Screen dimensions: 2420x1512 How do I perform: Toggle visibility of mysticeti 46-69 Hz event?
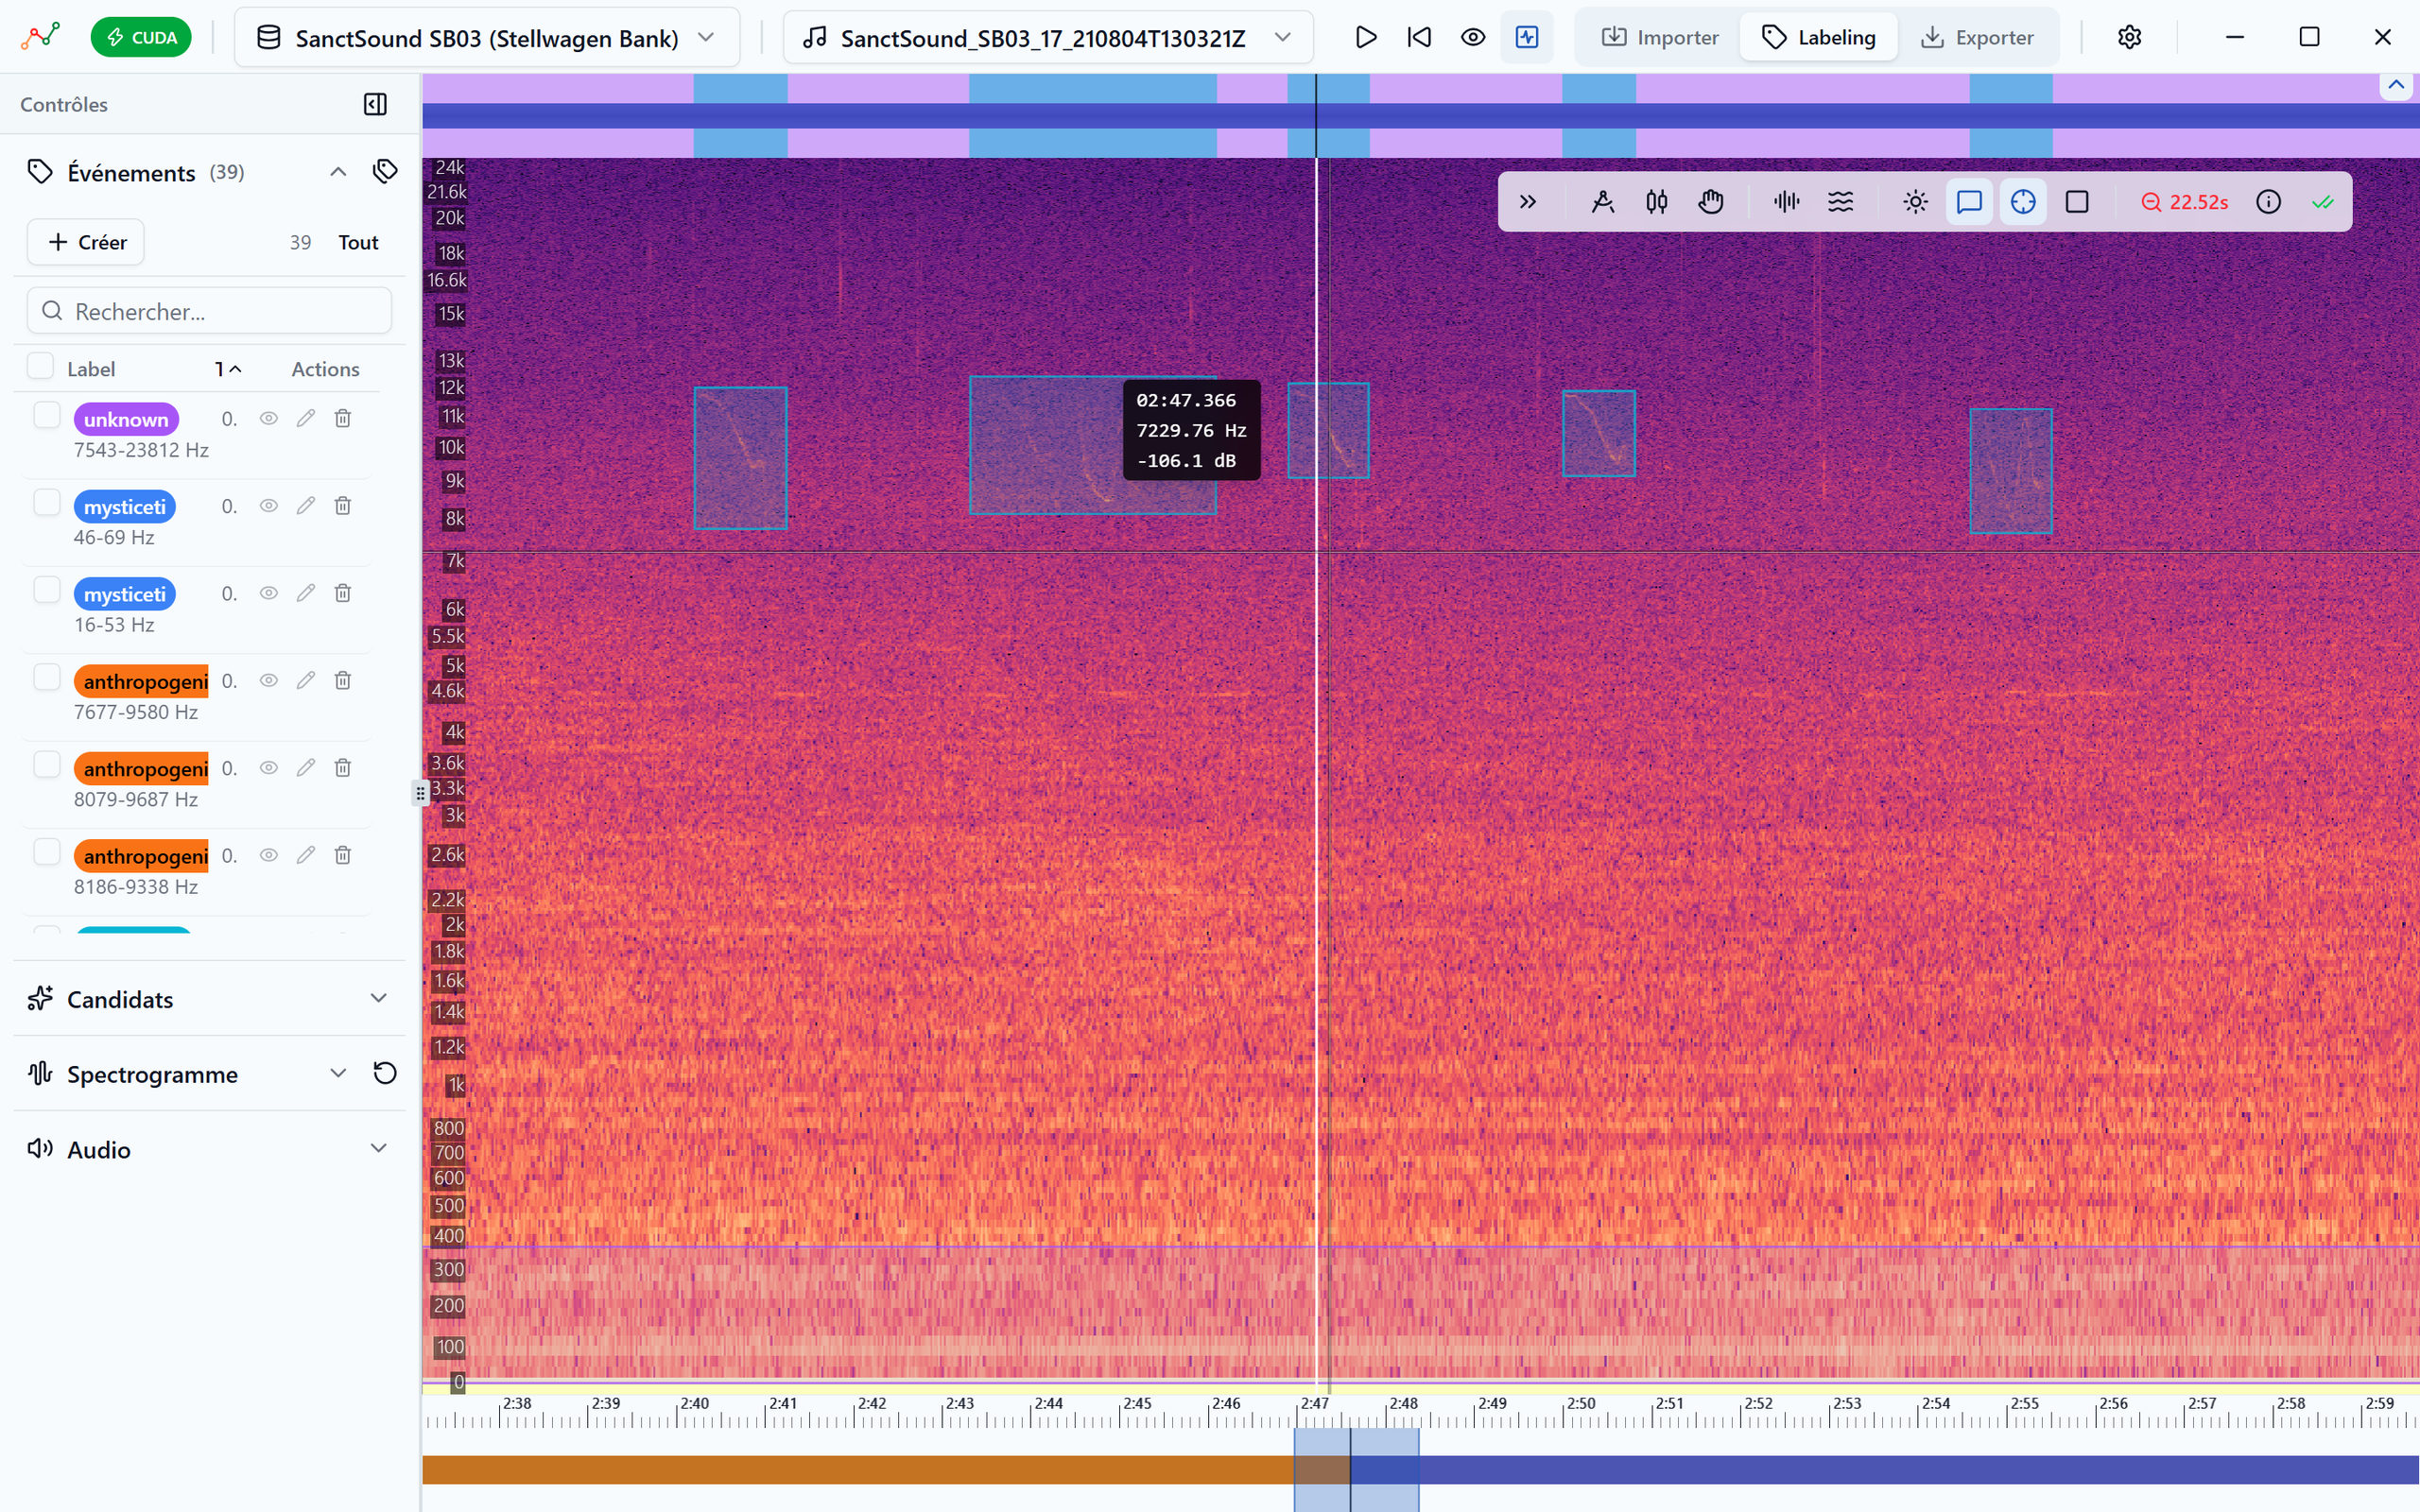point(269,505)
